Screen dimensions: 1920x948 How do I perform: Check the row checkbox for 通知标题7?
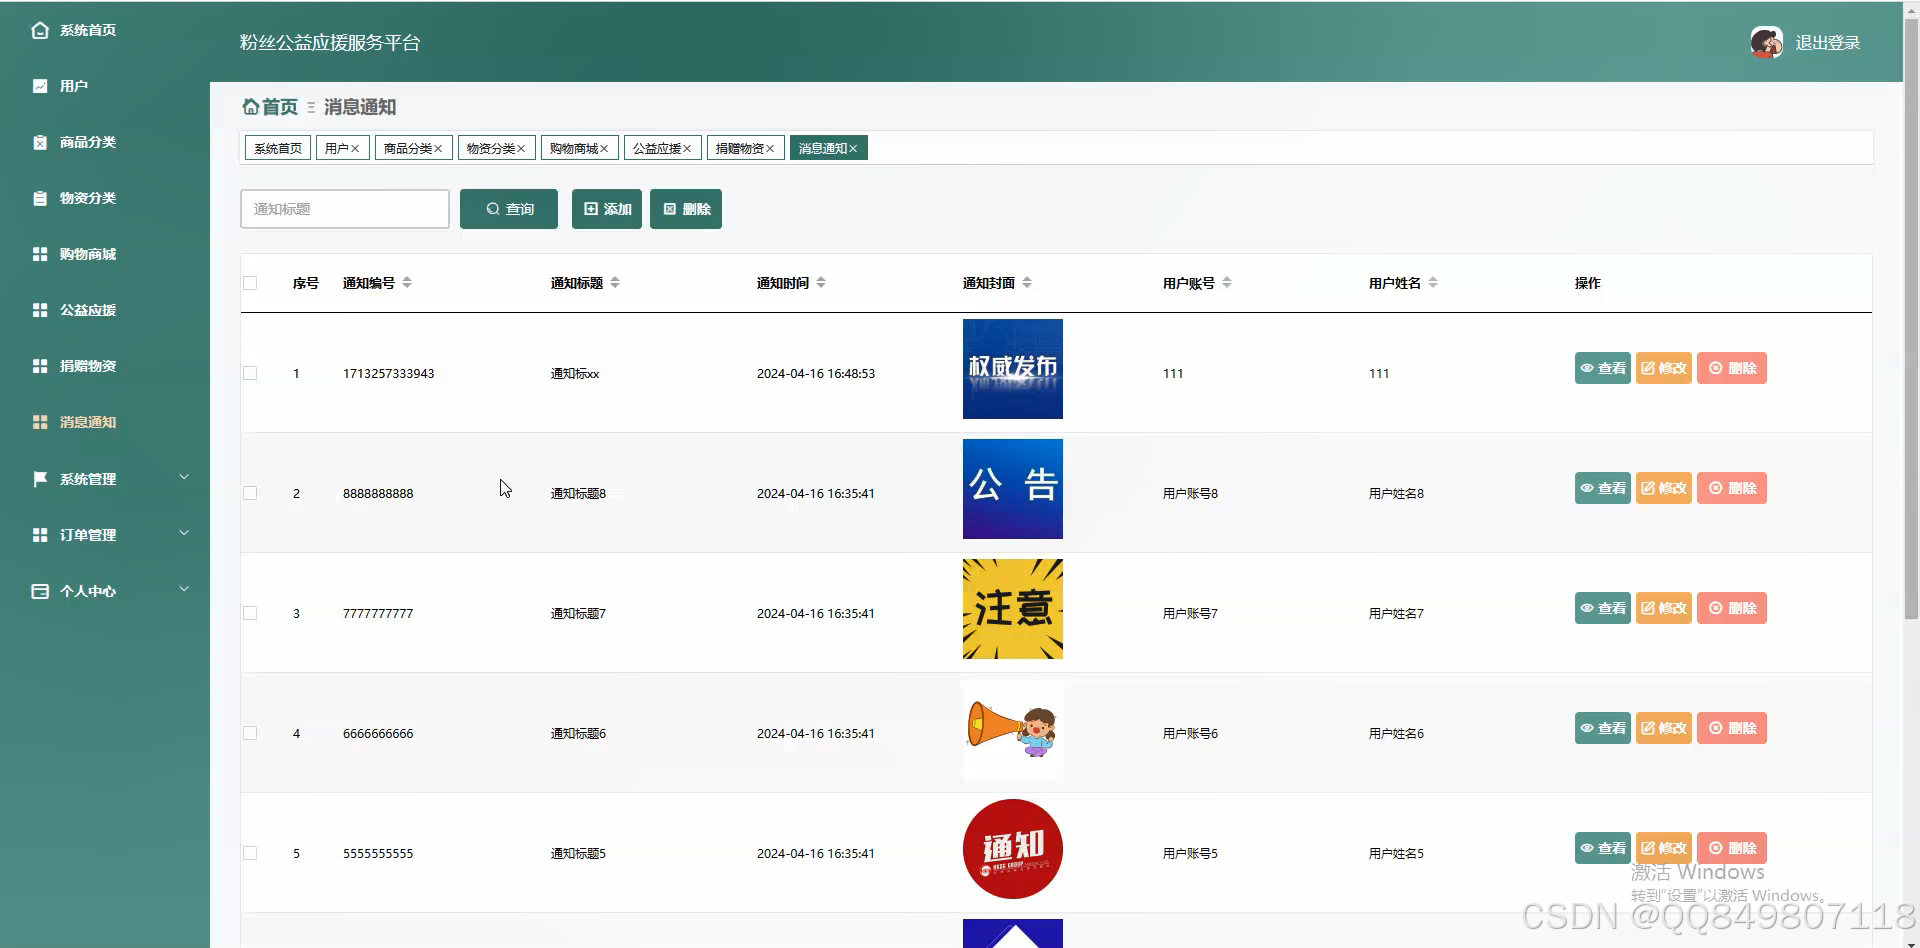[250, 613]
